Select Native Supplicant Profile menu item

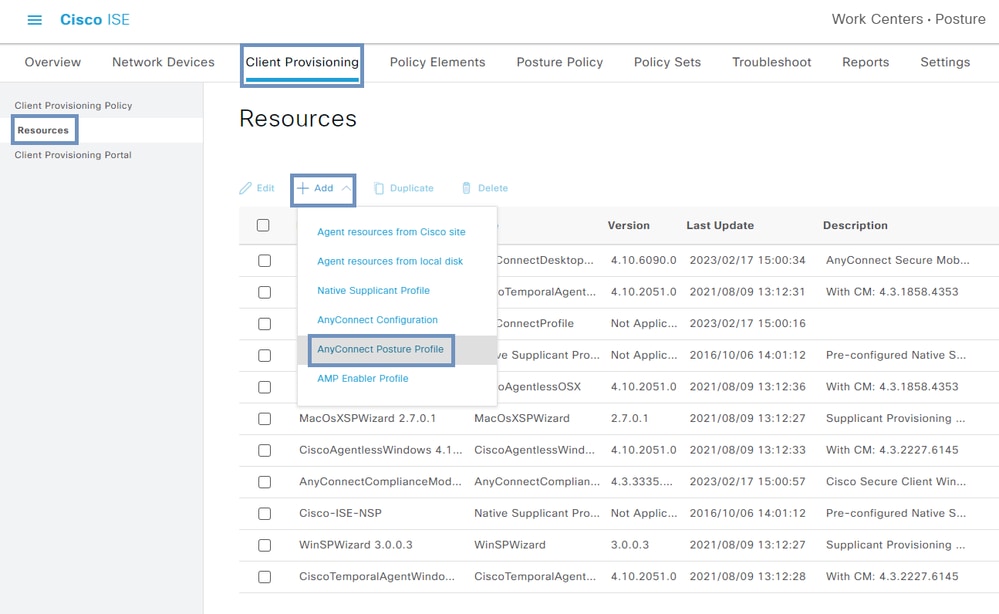373,290
